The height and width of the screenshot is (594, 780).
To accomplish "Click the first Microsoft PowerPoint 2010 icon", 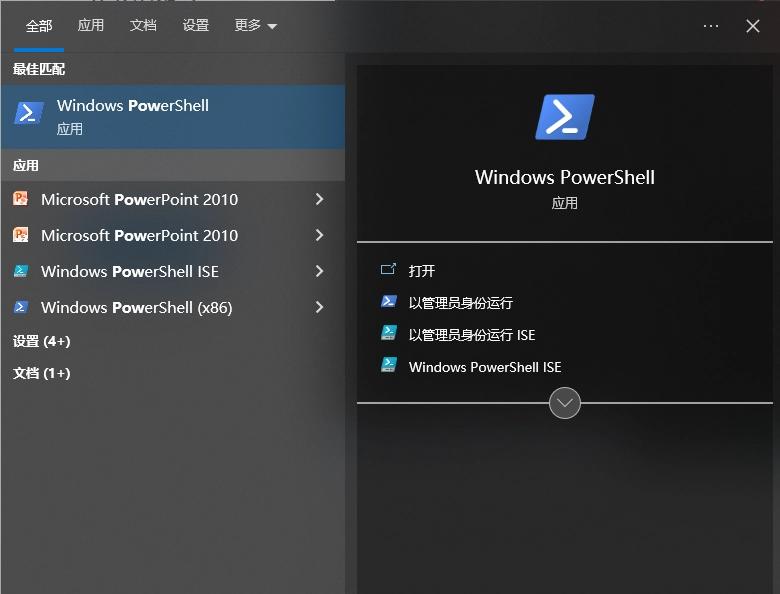I will pos(20,199).
